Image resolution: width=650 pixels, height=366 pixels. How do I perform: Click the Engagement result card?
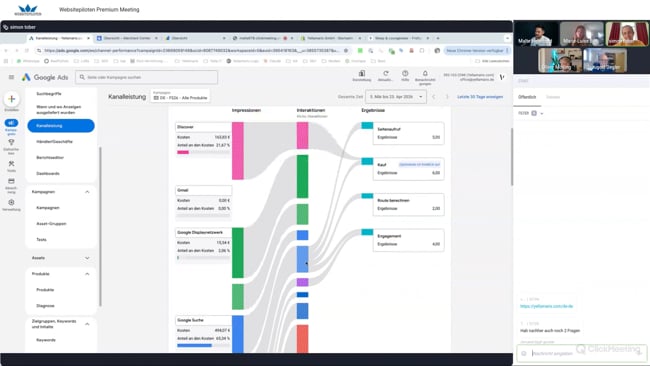pyautogui.click(x=408, y=240)
